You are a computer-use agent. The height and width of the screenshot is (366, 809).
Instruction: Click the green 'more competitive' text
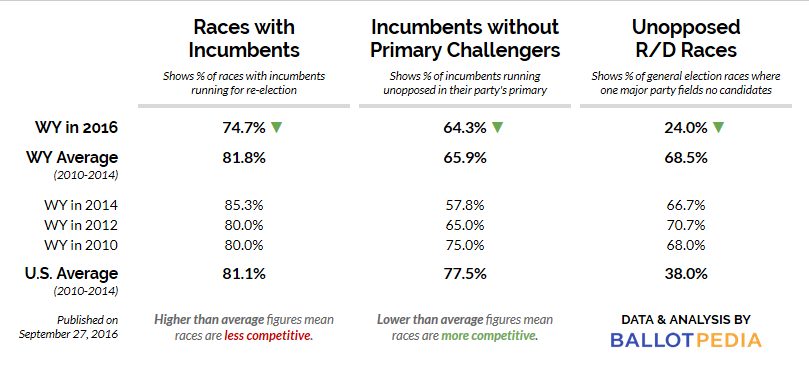[489, 336]
